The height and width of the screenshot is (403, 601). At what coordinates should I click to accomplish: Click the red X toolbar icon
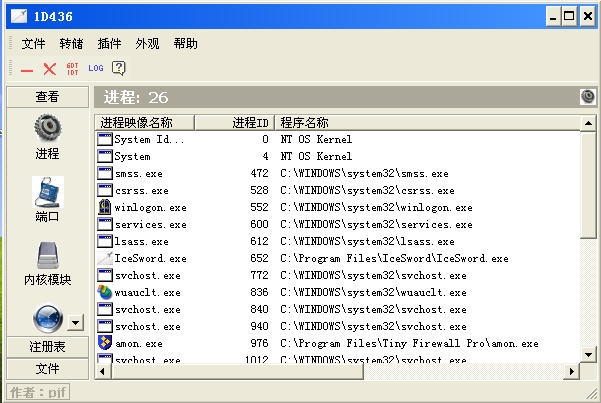click(49, 69)
